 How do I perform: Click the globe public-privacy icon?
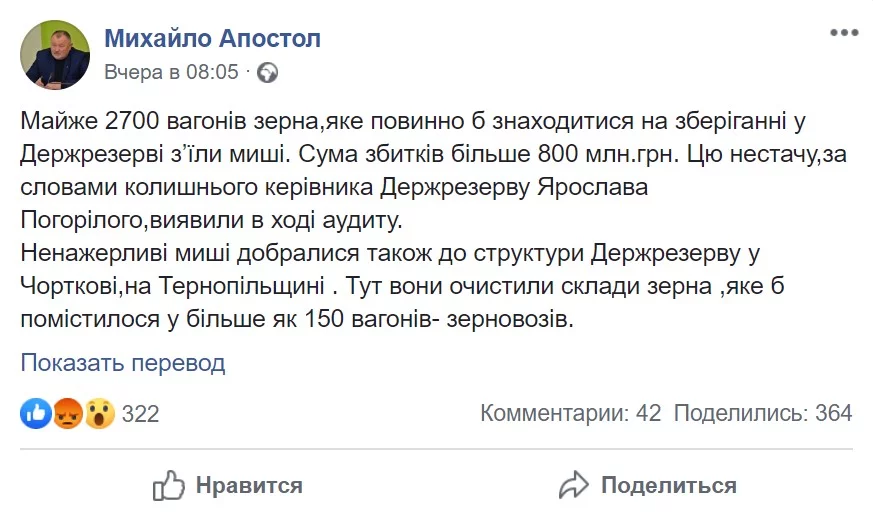pos(267,72)
